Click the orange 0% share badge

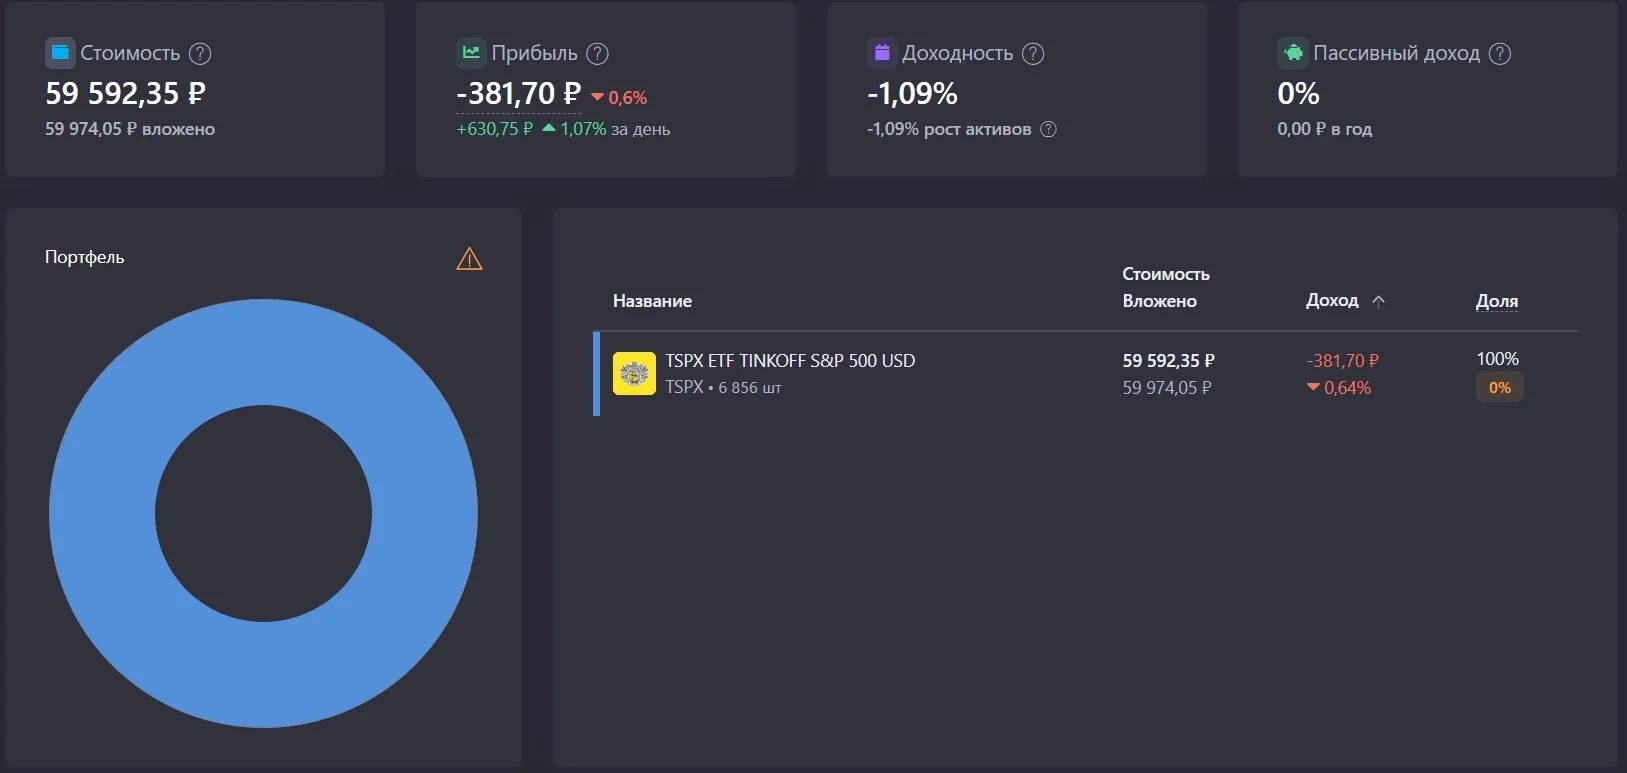1500,388
